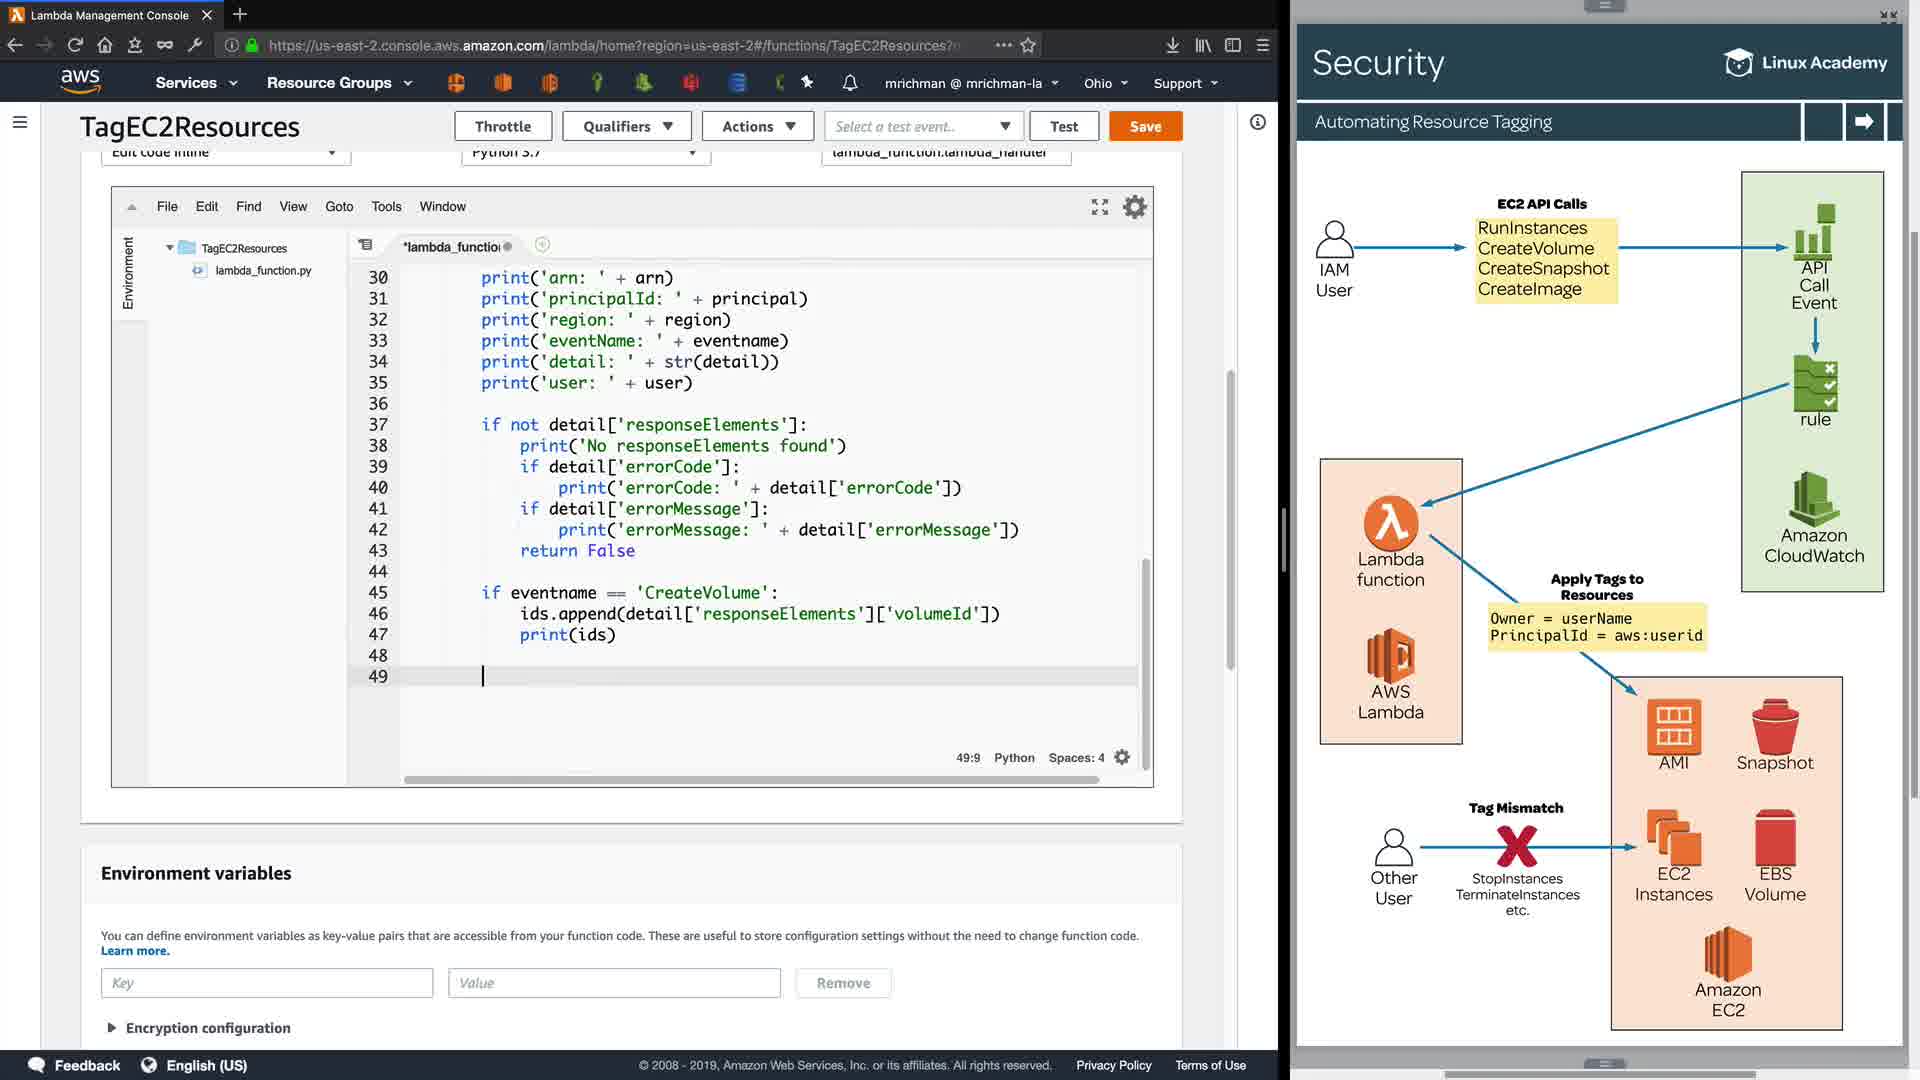Click the AWS notifications bell icon

pos(850,83)
